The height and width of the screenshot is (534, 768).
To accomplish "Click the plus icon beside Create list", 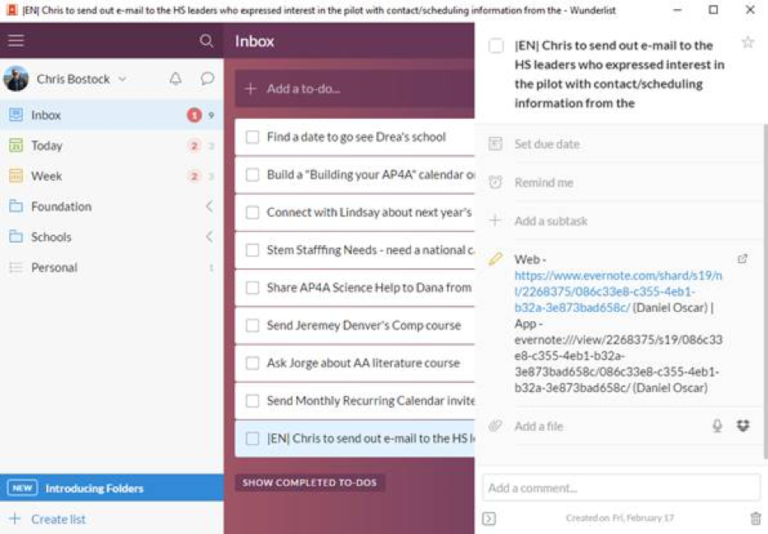I will click(x=15, y=518).
